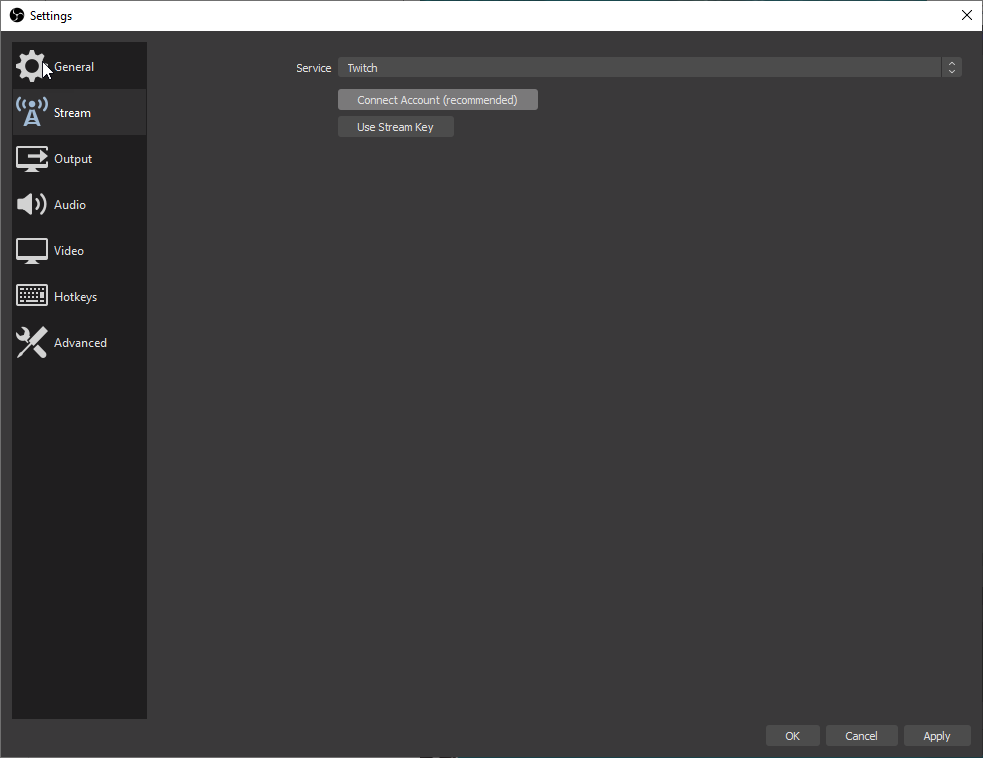The image size is (983, 758).
Task: Close the Settings window
Action: click(x=967, y=15)
